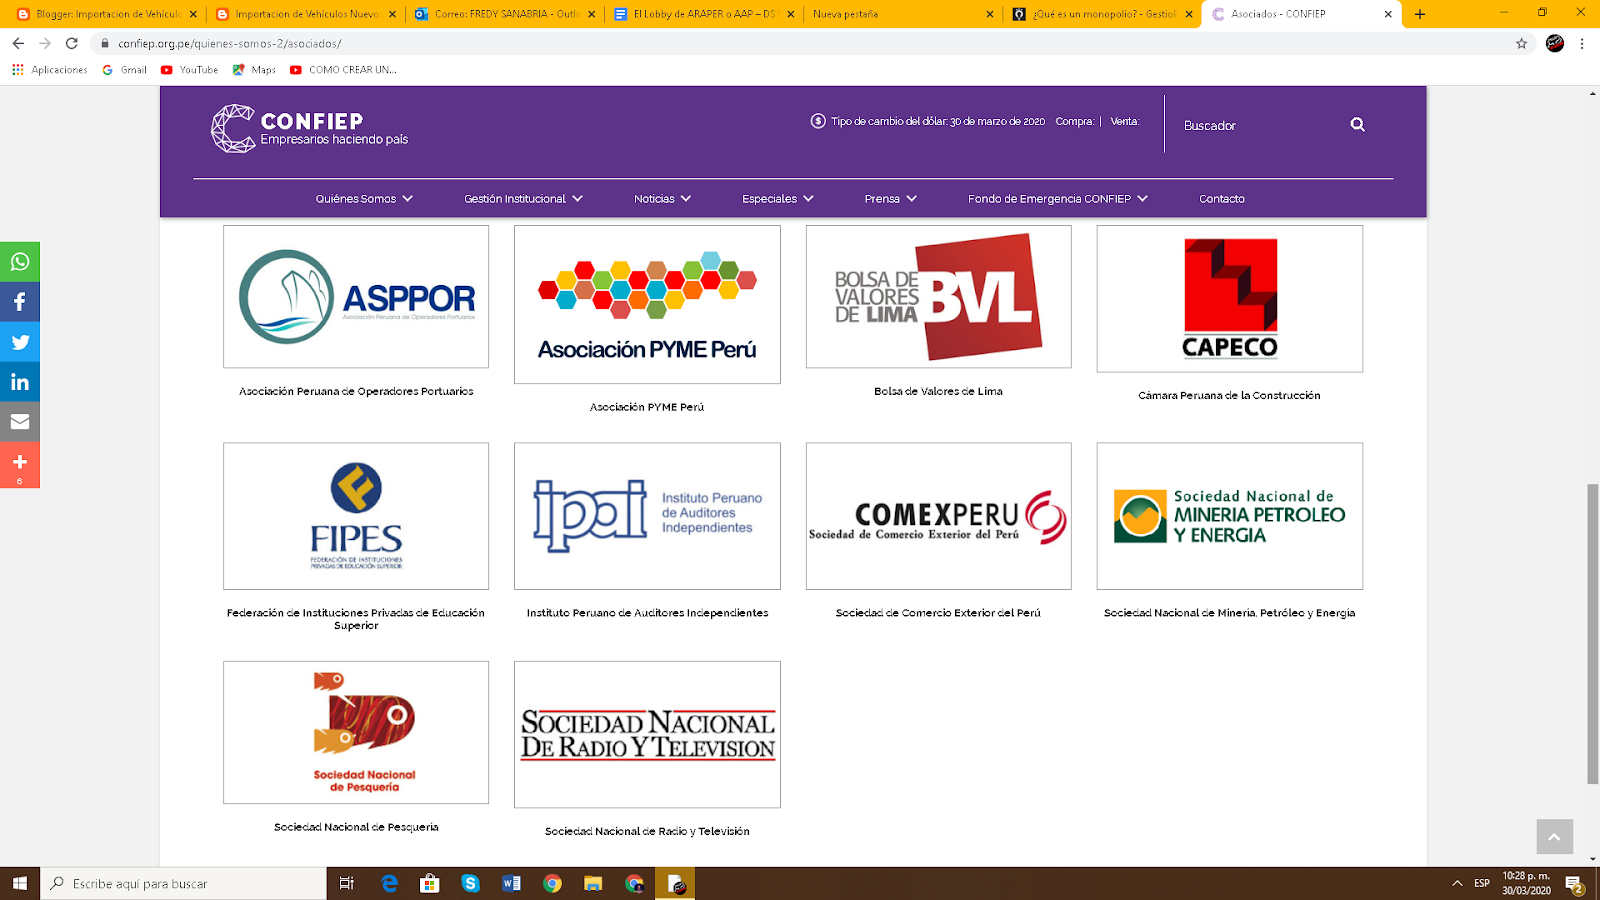Open Gmail bookmark

pyautogui.click(x=125, y=70)
